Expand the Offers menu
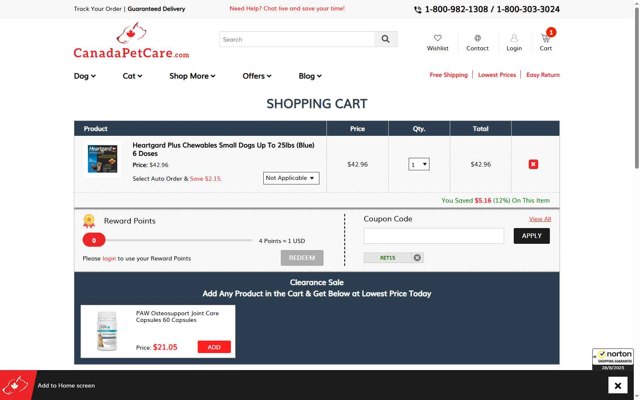The image size is (640, 400). pos(257,76)
